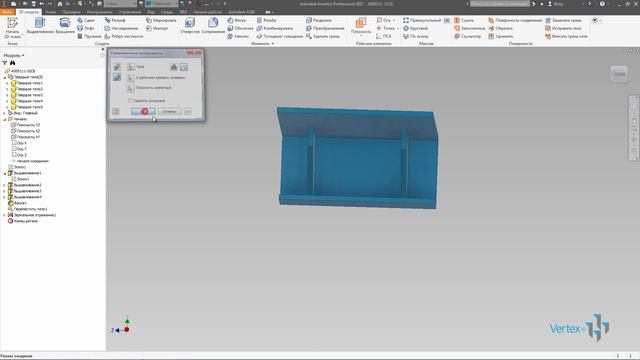Choose the Фаска (Chamfer) tool

point(237,20)
